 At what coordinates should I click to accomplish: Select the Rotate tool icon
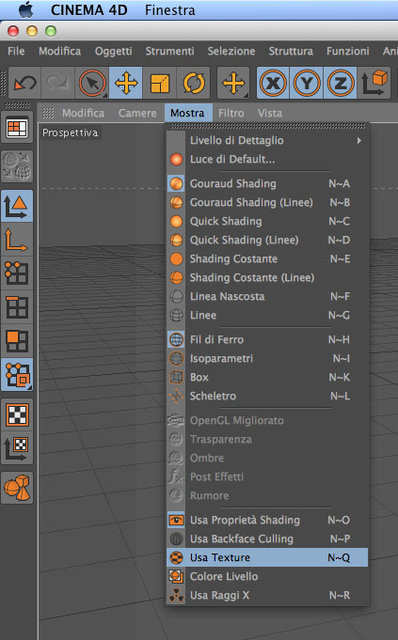click(x=193, y=83)
